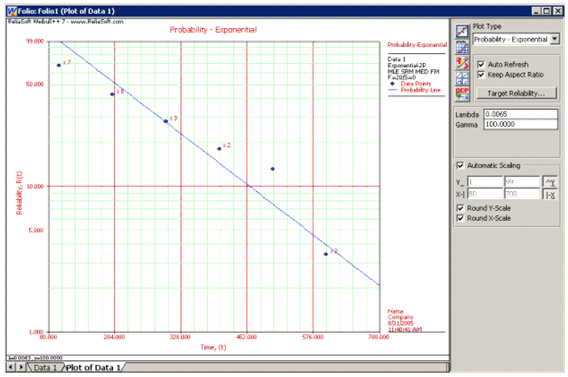
Task: Click the X-axis scale button
Action: tap(550, 194)
